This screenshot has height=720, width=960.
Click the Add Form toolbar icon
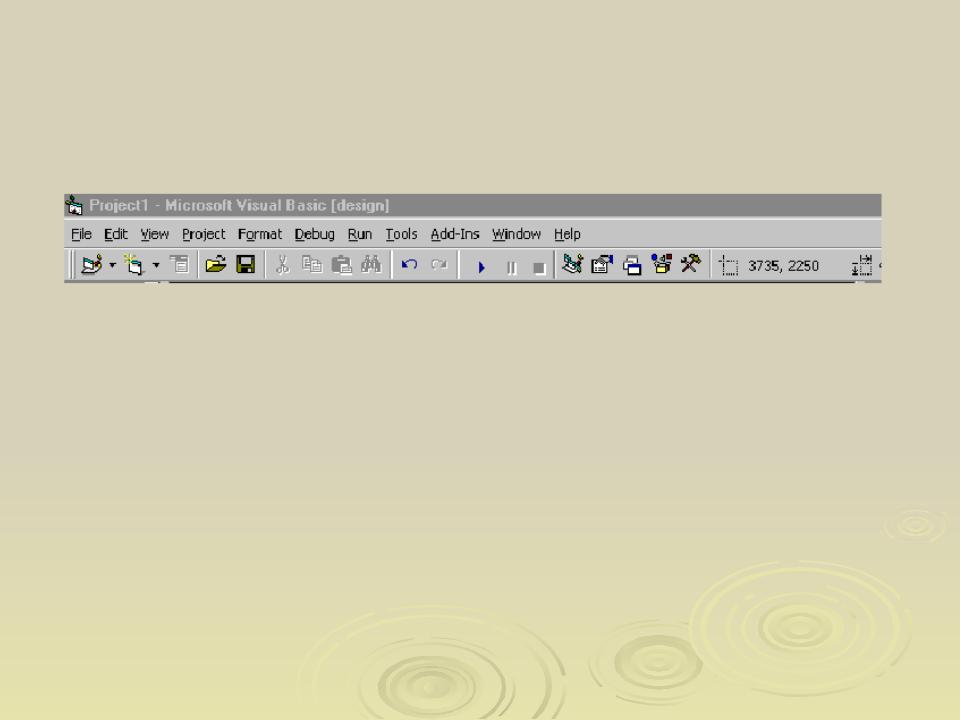(x=133, y=264)
